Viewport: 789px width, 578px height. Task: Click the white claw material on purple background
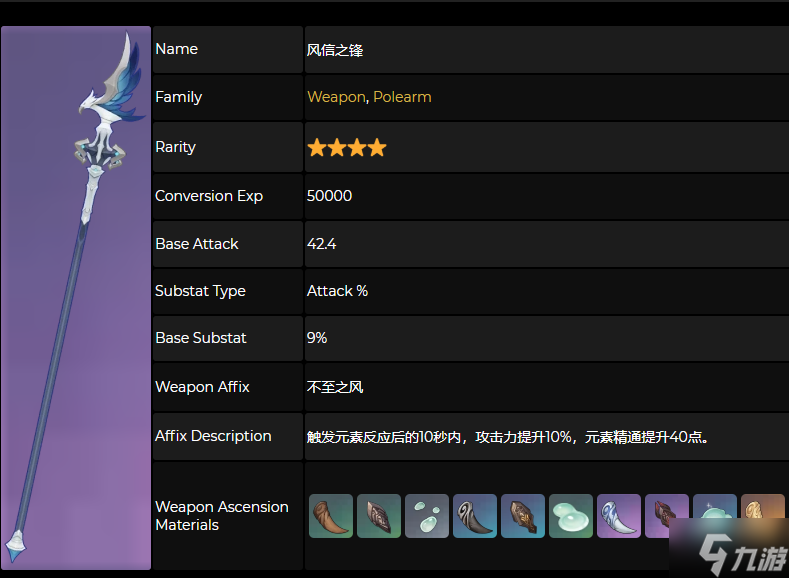pos(618,516)
